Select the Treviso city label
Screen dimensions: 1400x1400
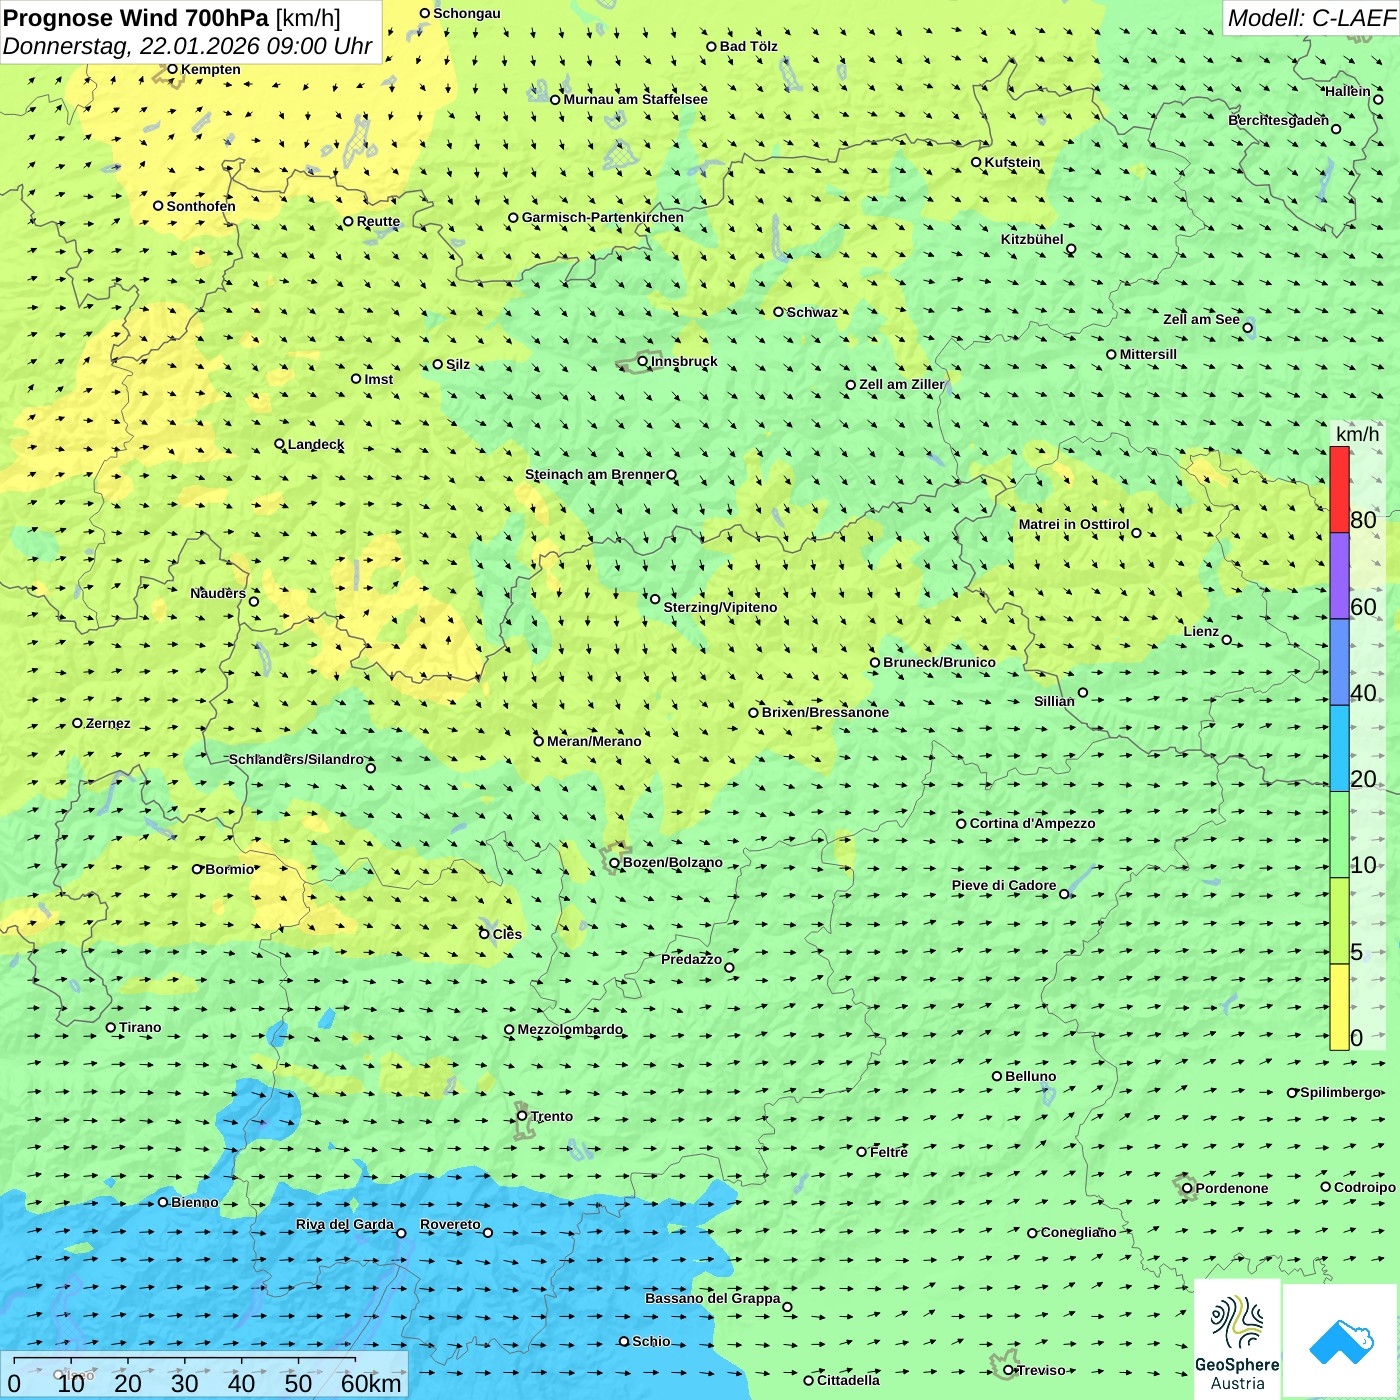coord(1041,1370)
